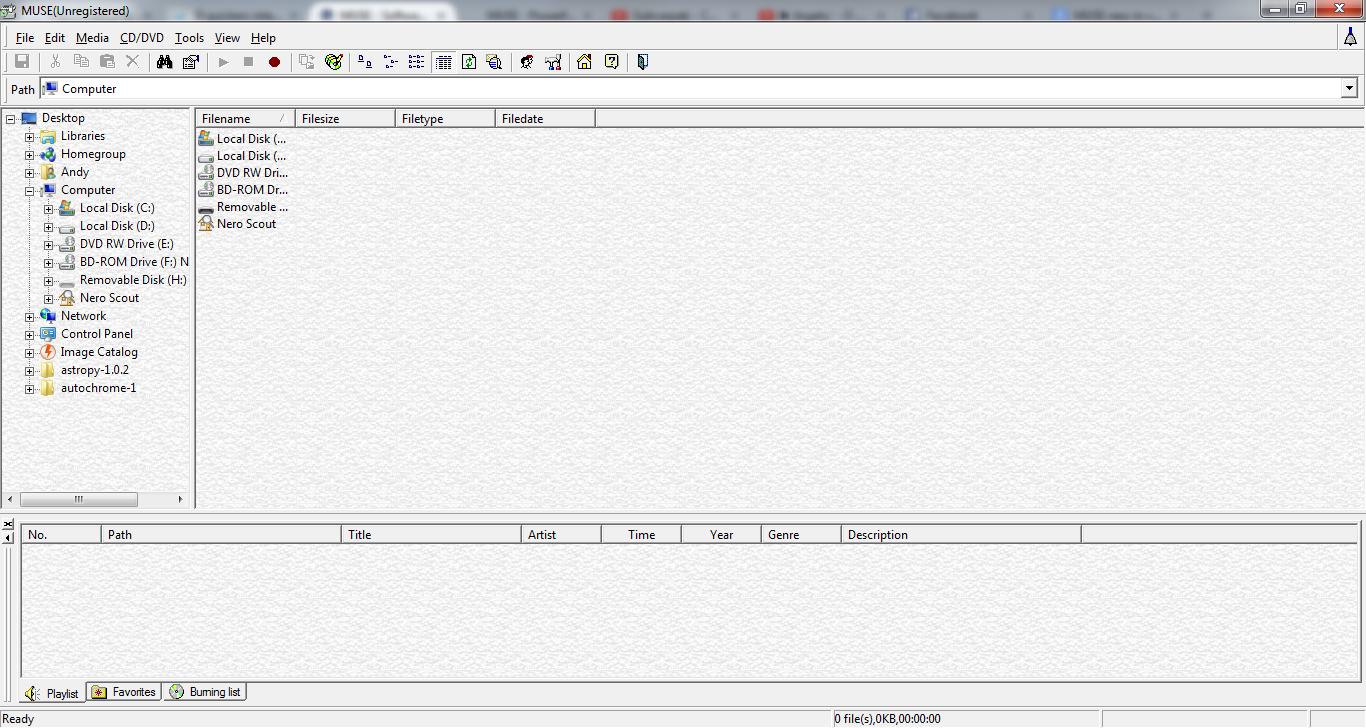Image resolution: width=1366 pixels, height=728 pixels.
Task: Sort by the Filesize column header
Action: tap(345, 119)
